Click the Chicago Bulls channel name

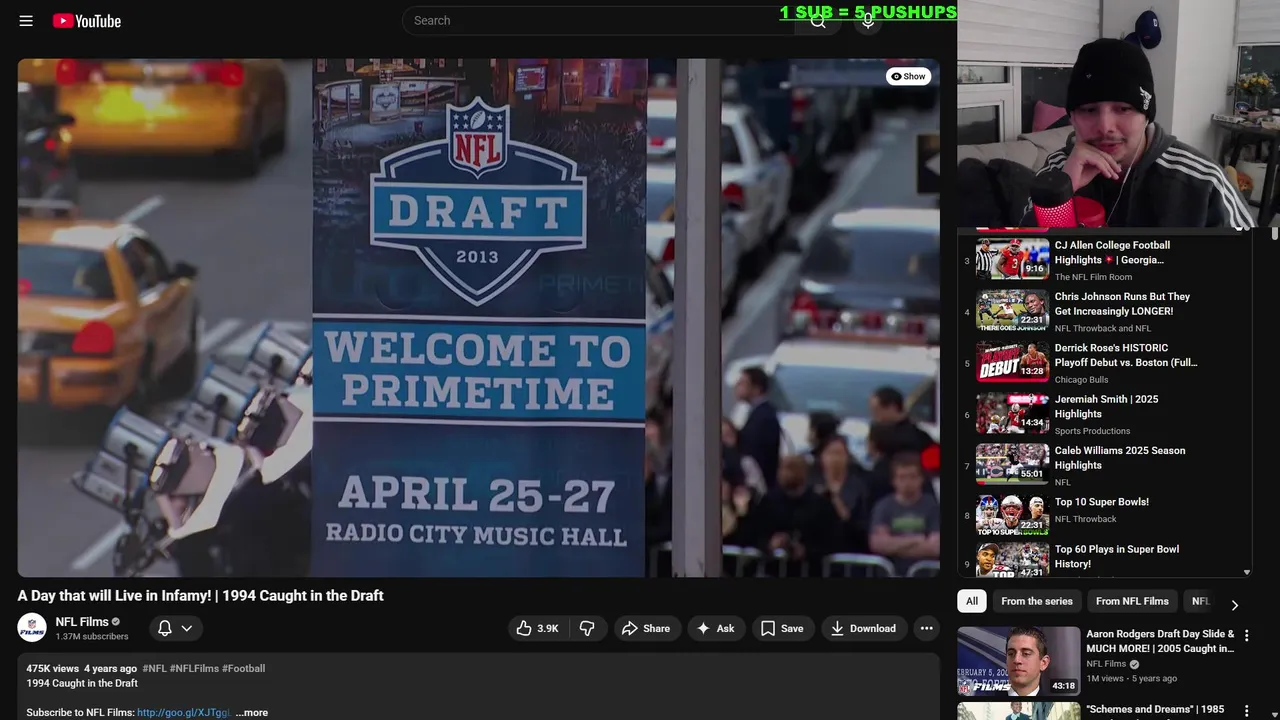tap(1081, 380)
